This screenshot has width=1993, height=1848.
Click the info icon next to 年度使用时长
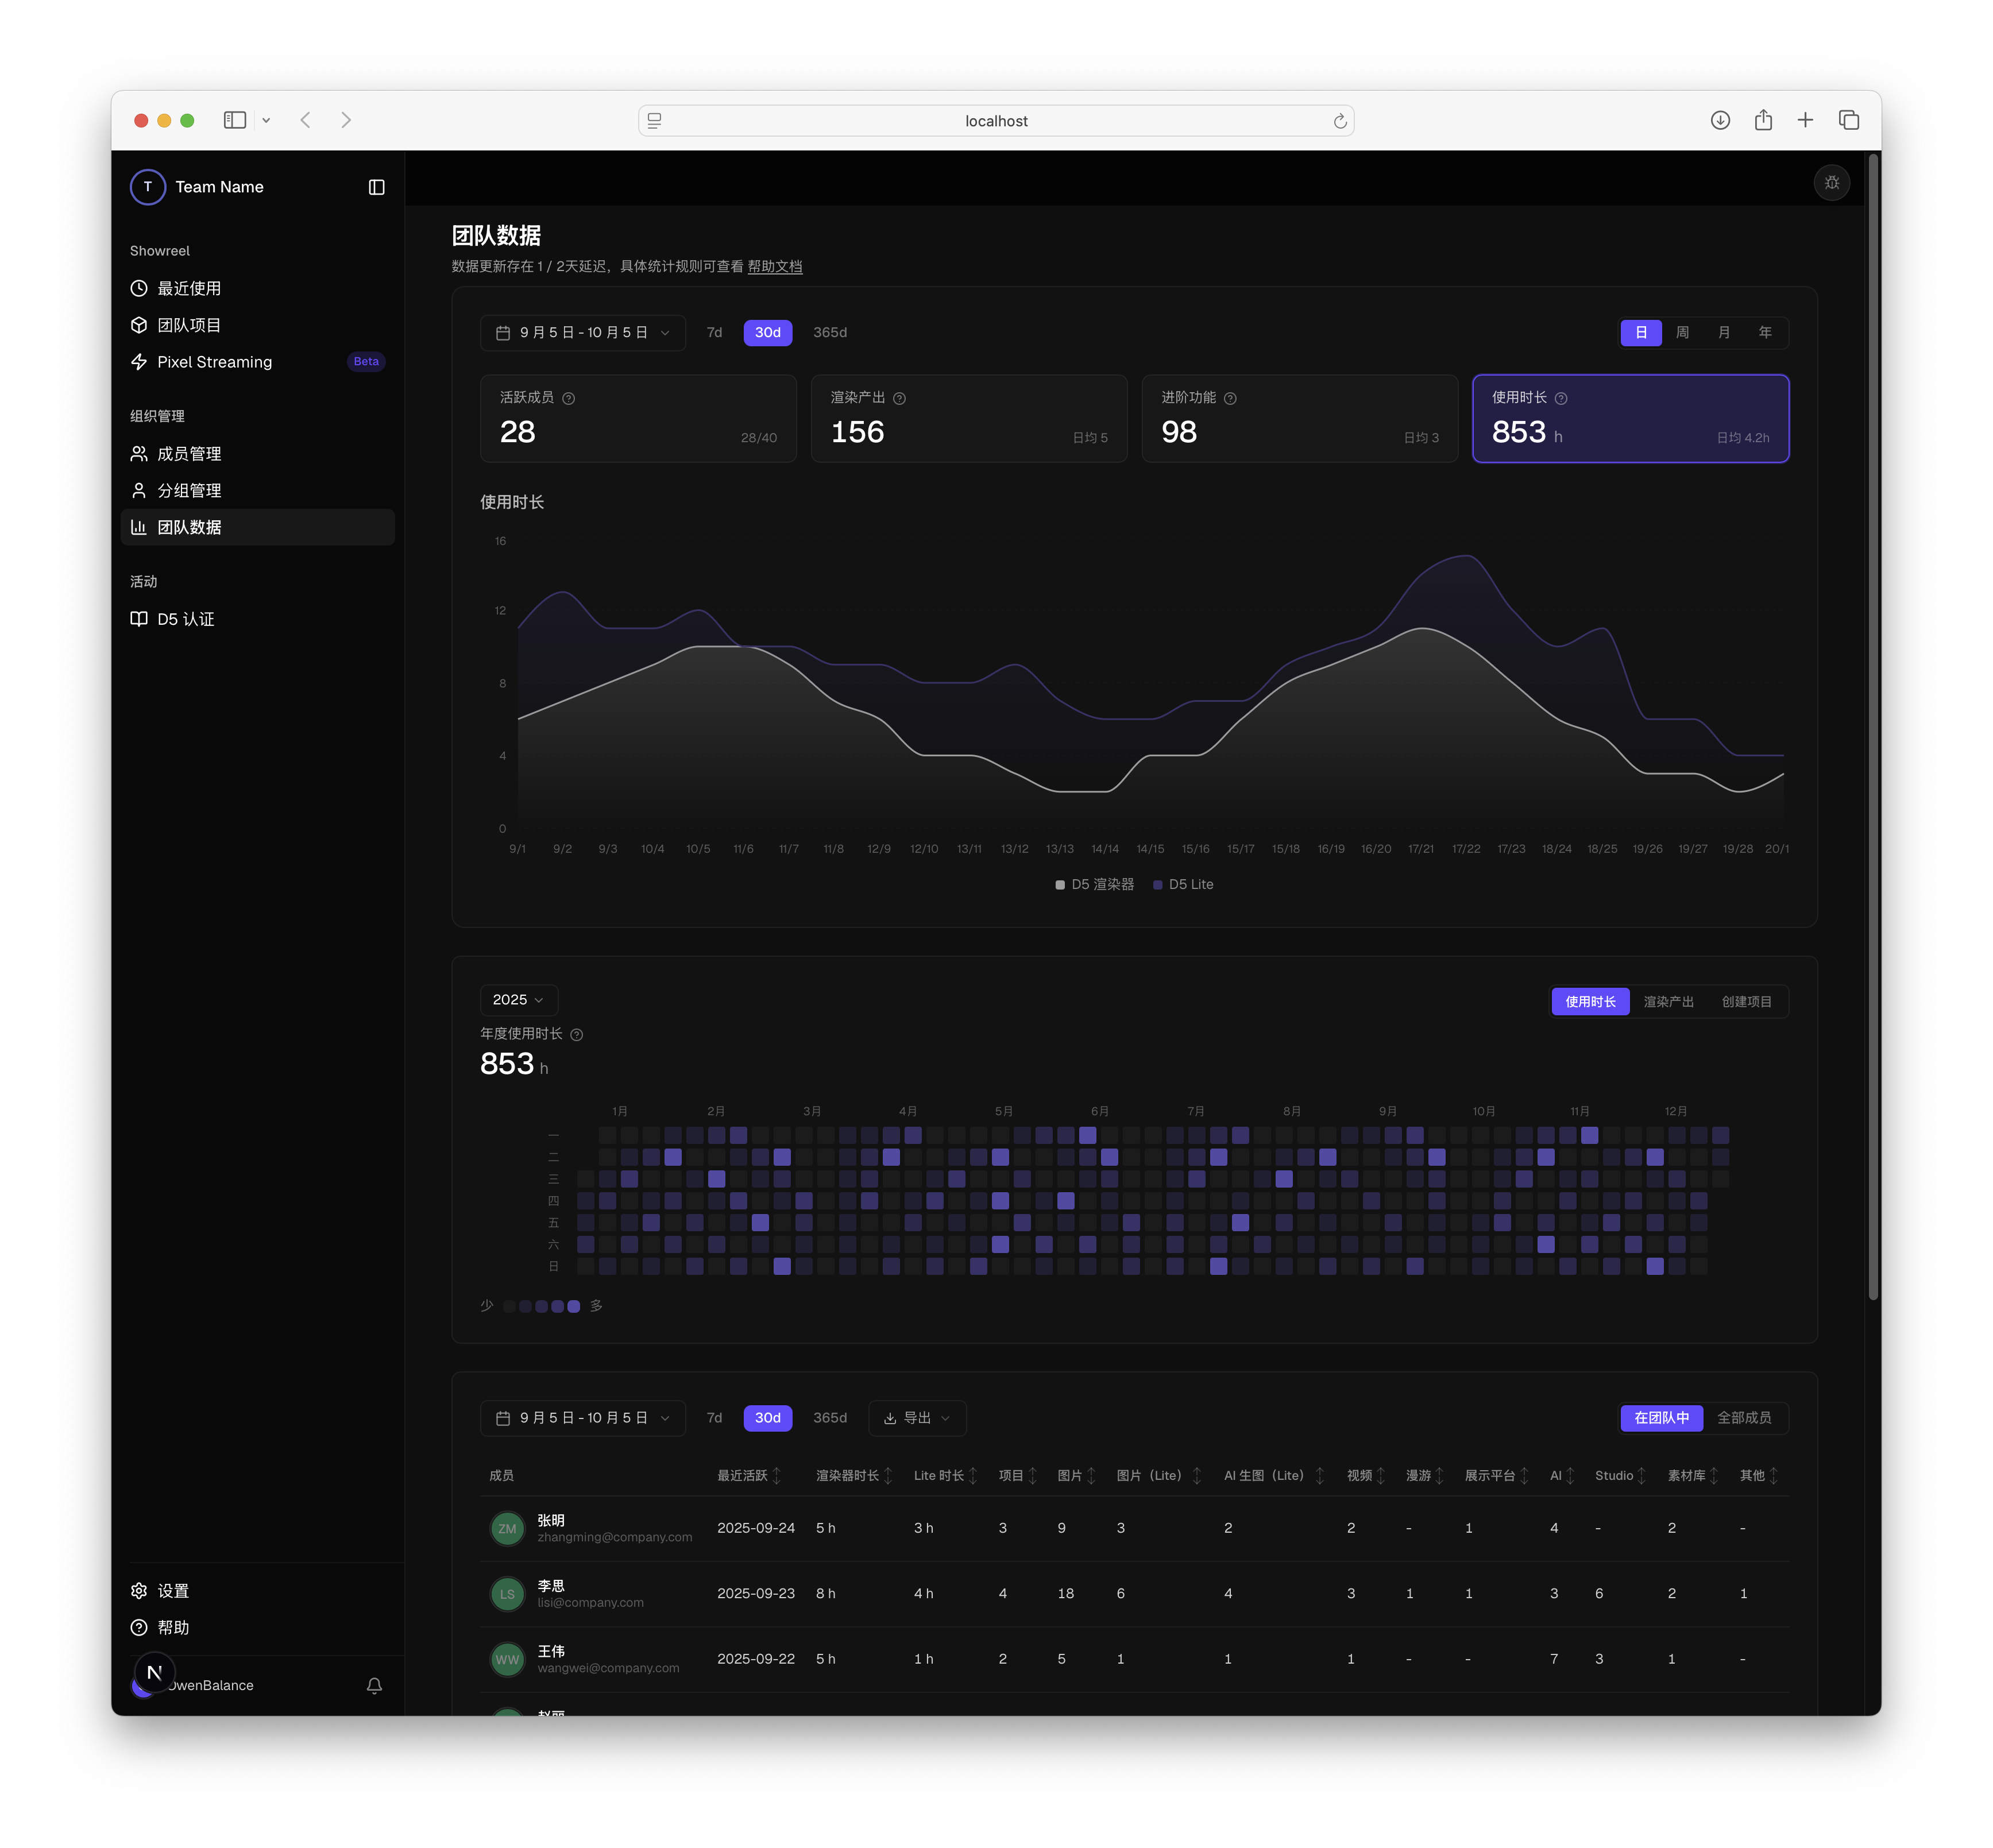click(576, 1035)
